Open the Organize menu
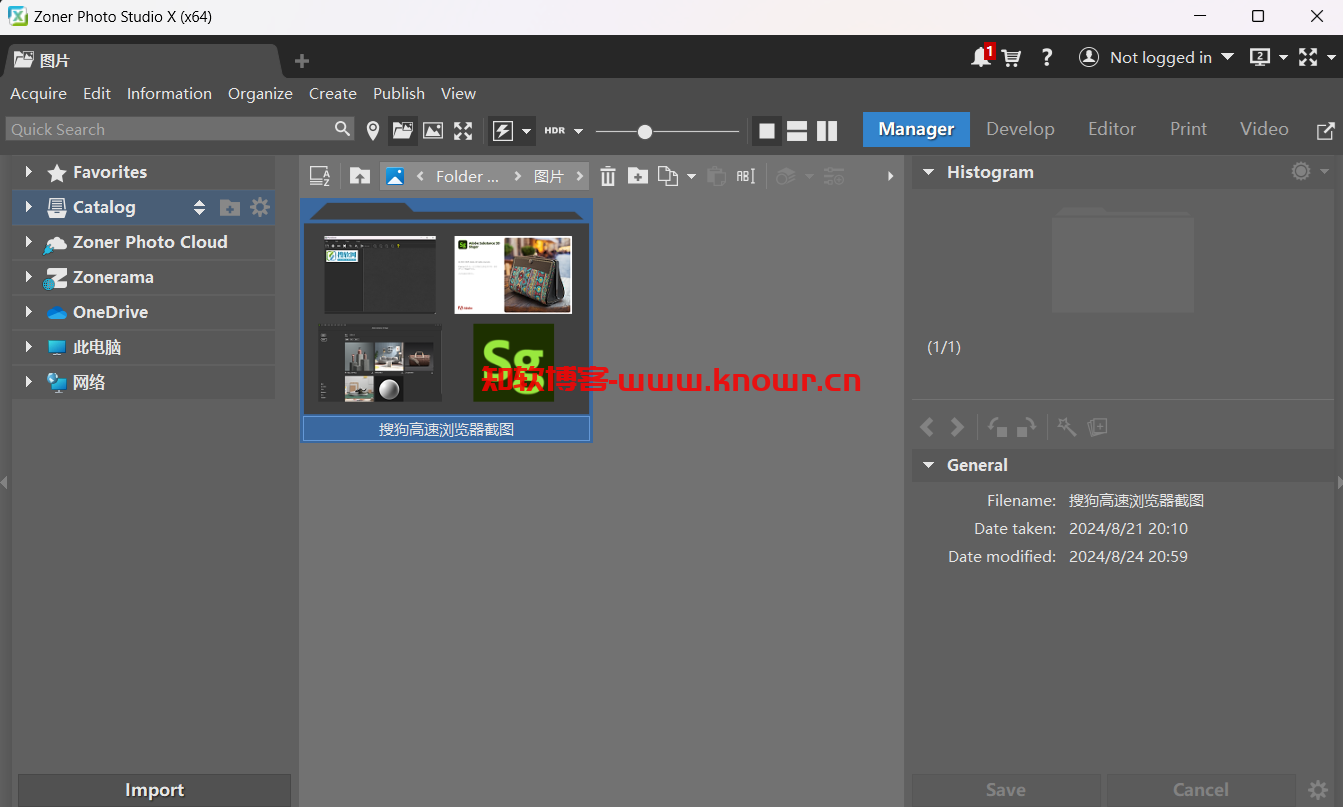The width and height of the screenshot is (1343, 807). click(x=260, y=93)
